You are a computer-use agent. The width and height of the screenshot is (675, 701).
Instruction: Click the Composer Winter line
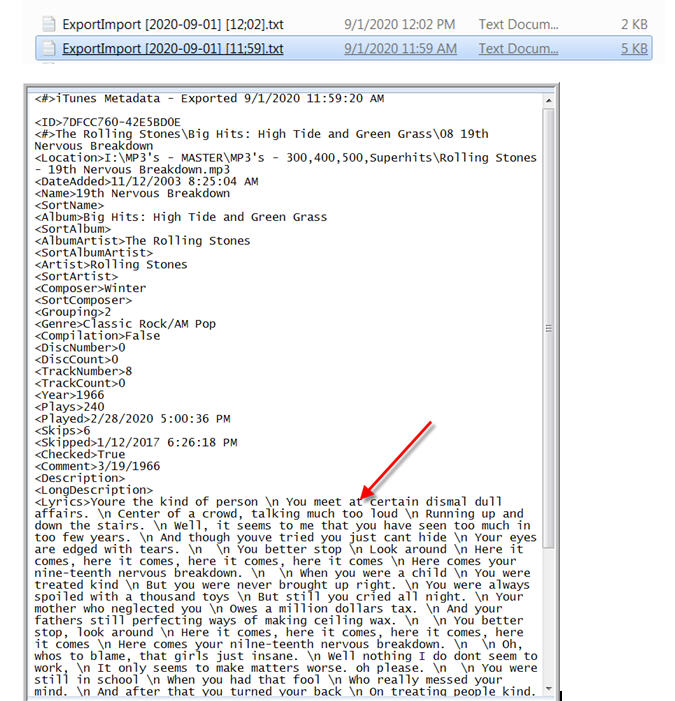point(90,288)
